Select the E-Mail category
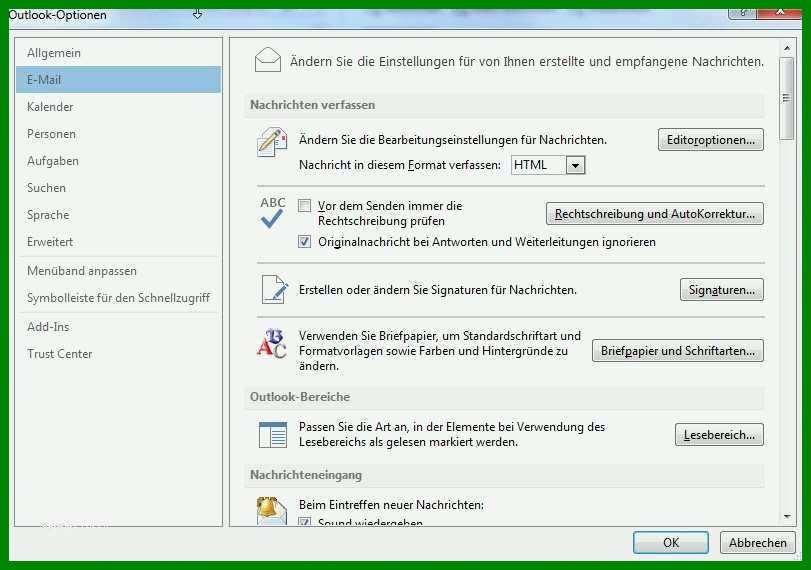This screenshot has width=811, height=570. click(118, 80)
